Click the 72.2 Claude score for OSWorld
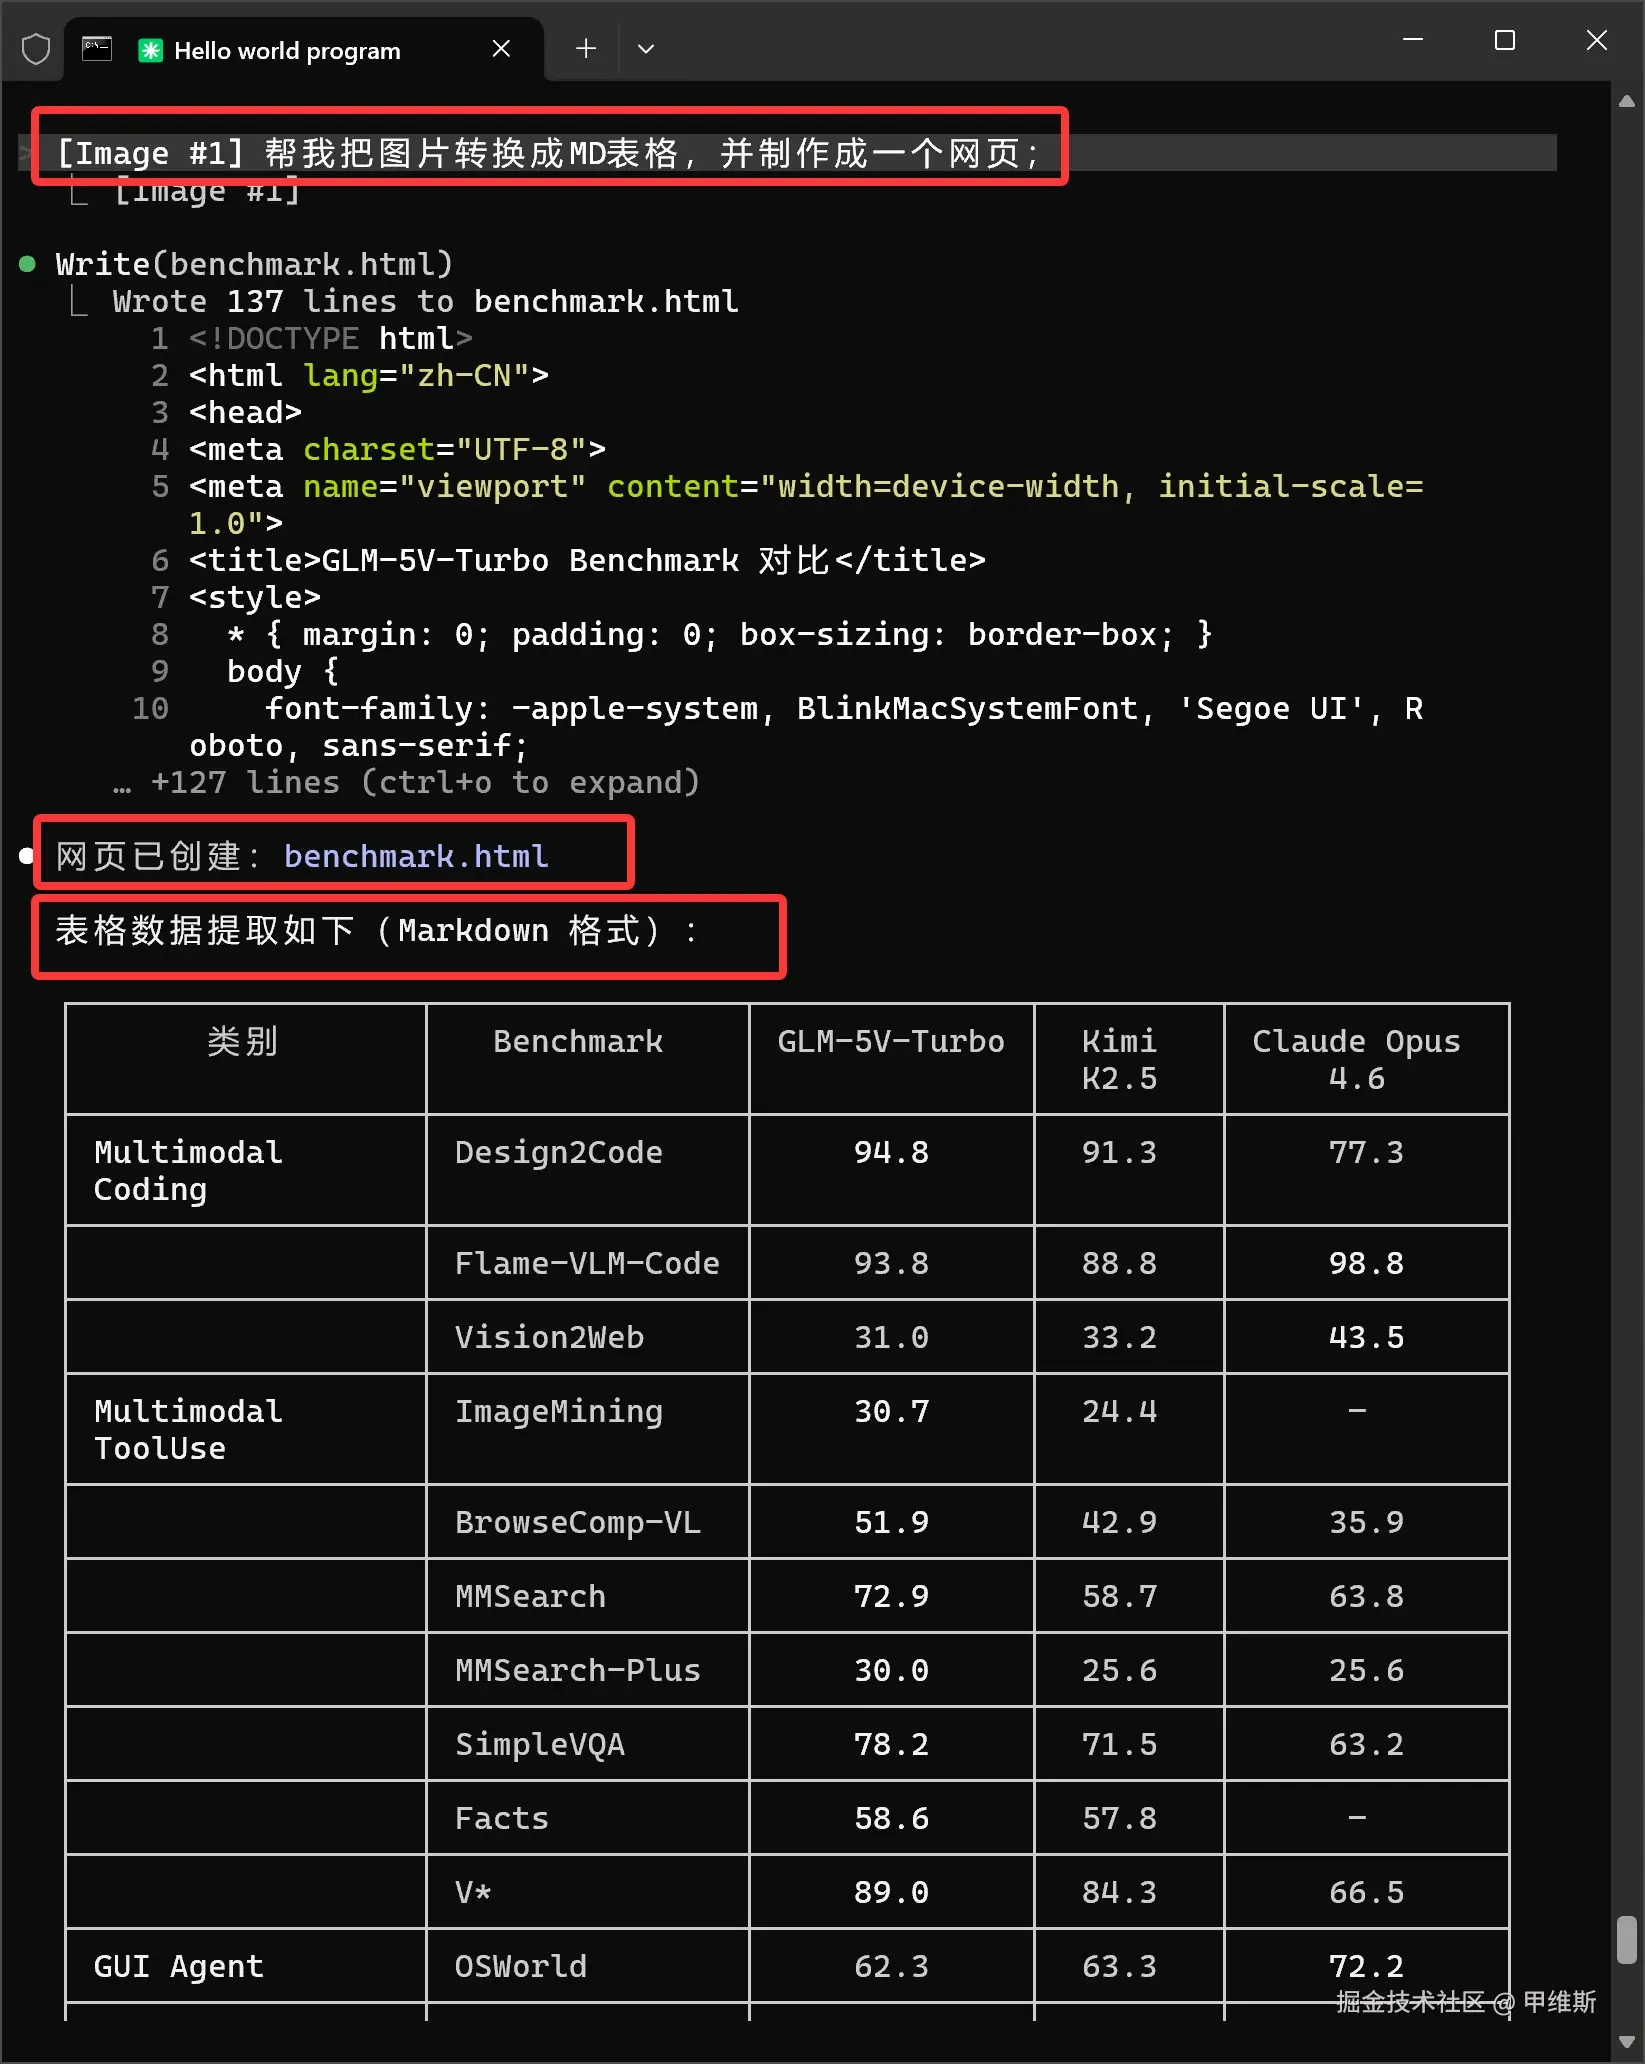Screen dimensions: 1645x2064 [x=1366, y=1966]
